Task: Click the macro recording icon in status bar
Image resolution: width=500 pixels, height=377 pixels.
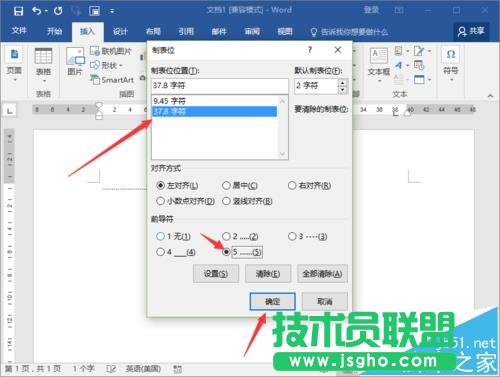Action: (178, 369)
